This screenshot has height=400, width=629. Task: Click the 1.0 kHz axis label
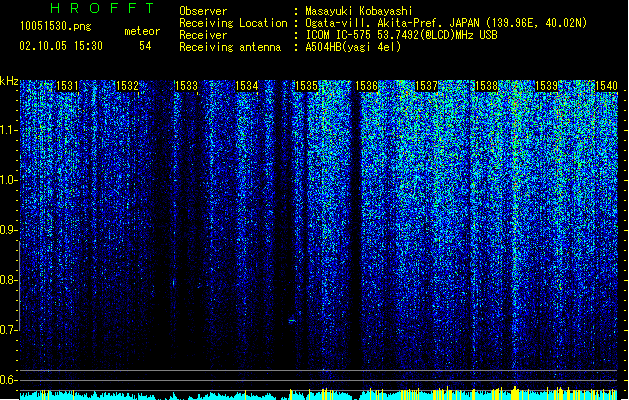[x=8, y=180]
